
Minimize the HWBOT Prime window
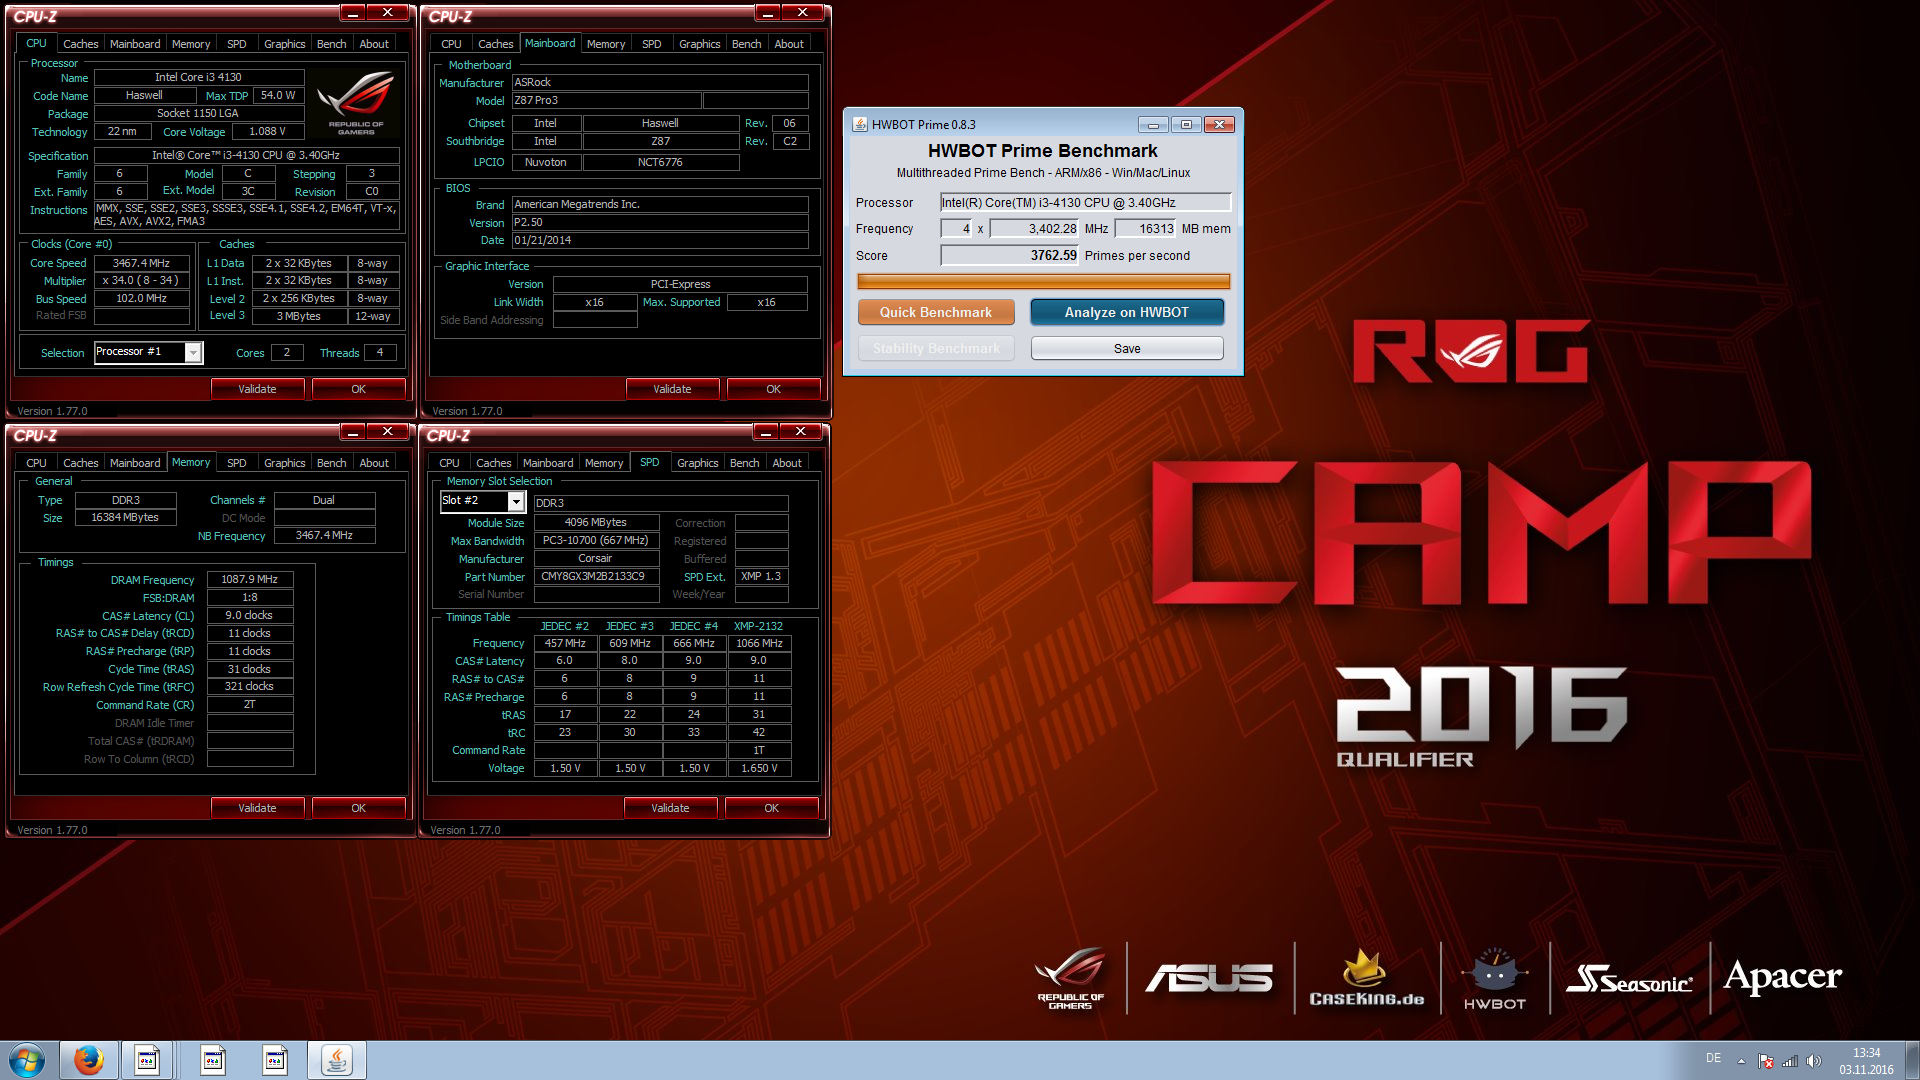1153,125
